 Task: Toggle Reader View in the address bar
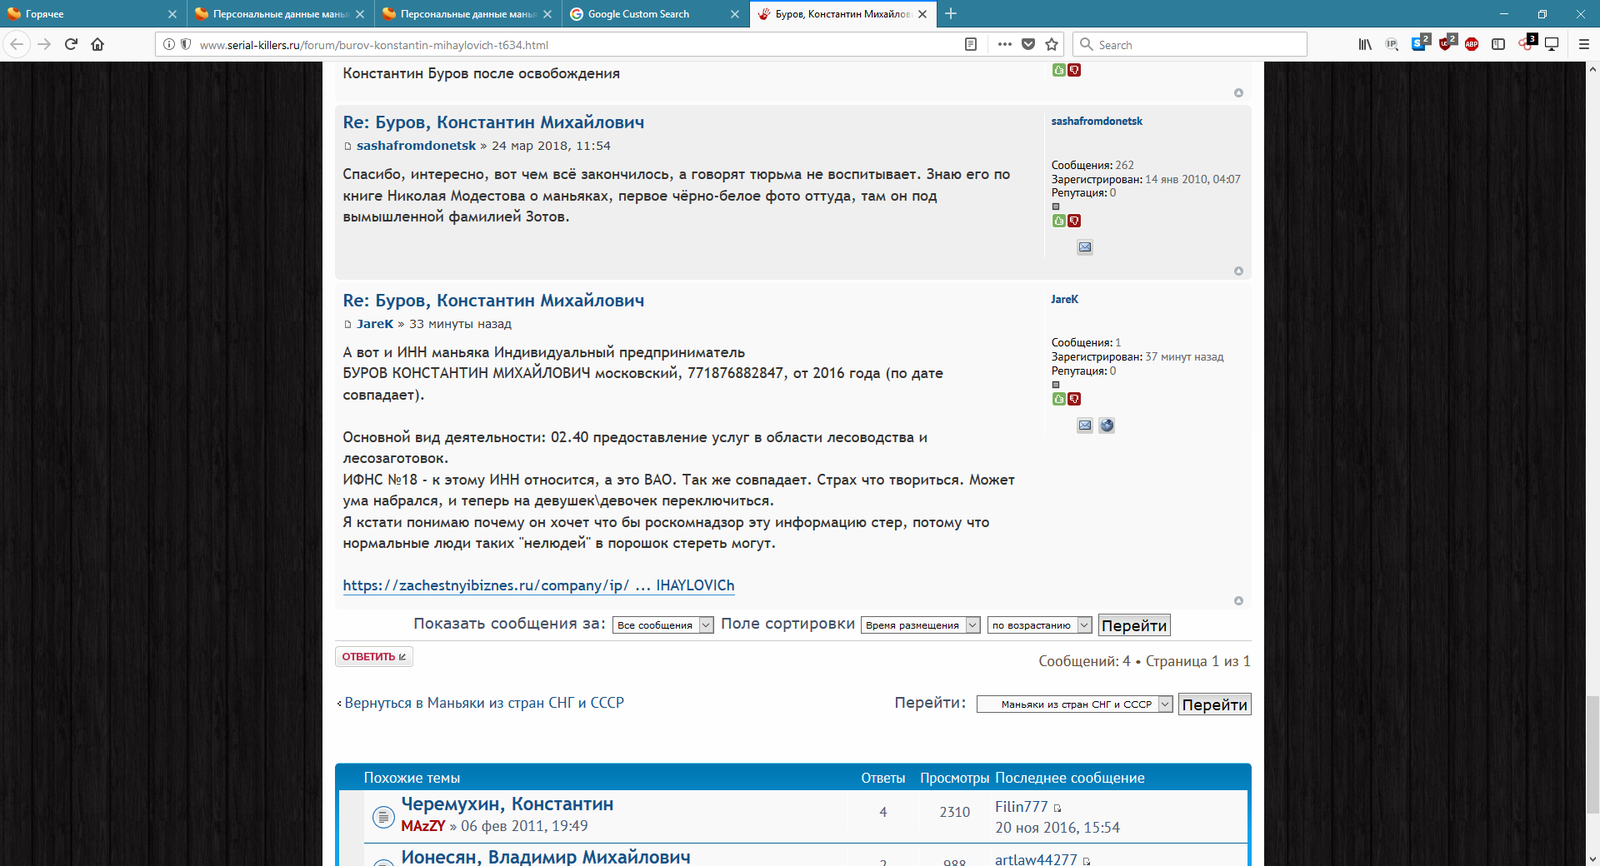971,44
